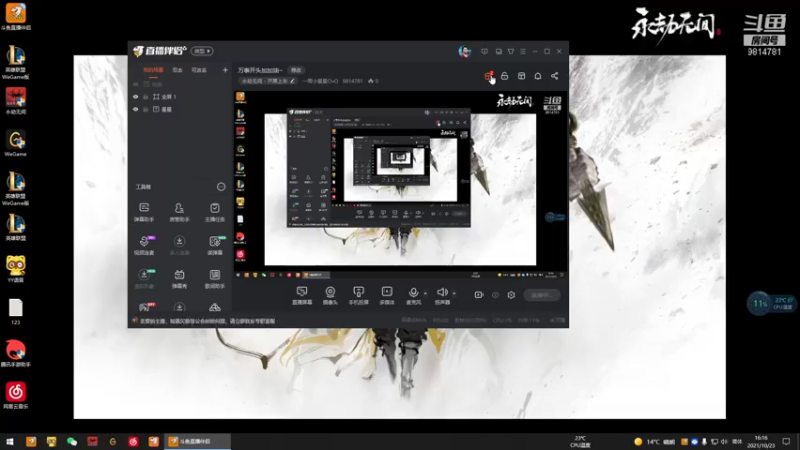The width and height of the screenshot is (800, 450).
Task: Click the edit pencil beside category label
Action: coord(292,81)
